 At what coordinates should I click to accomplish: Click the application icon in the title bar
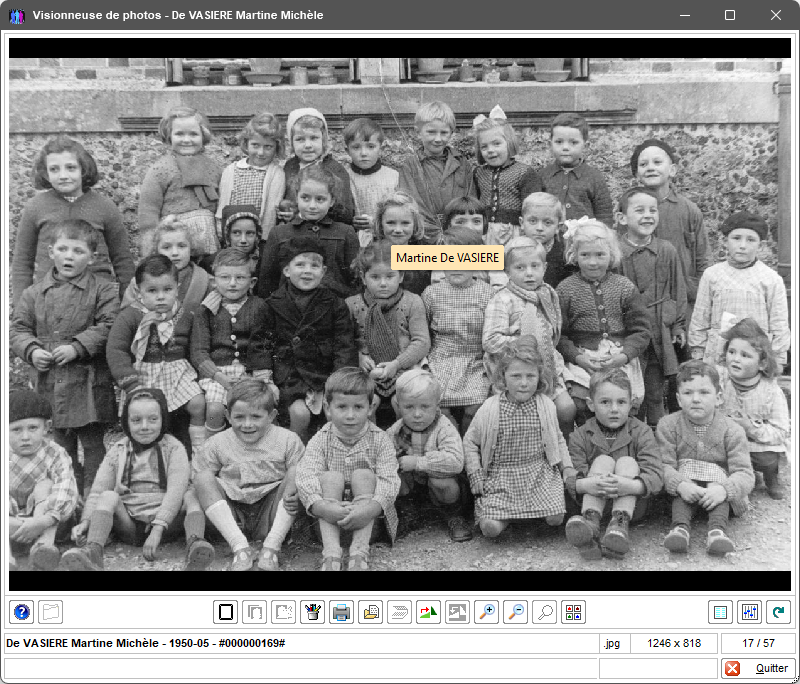[x=17, y=15]
